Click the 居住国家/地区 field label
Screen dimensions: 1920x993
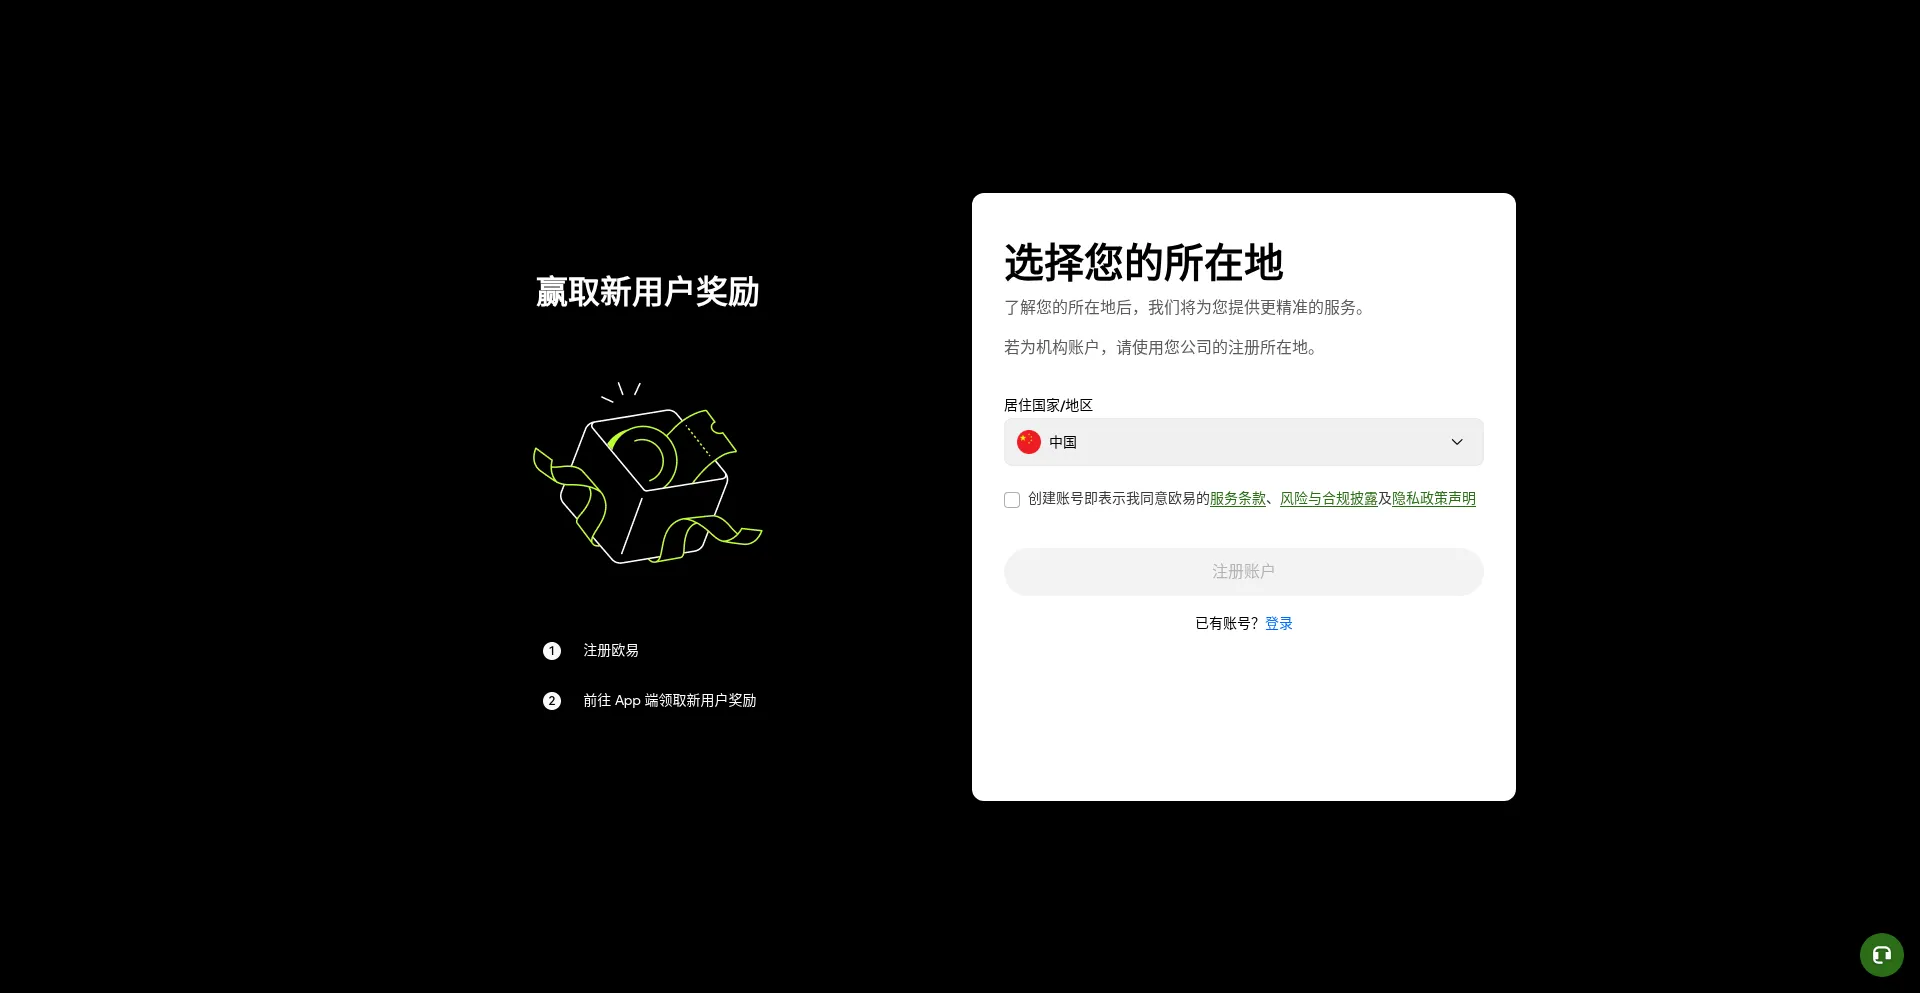(x=1048, y=405)
